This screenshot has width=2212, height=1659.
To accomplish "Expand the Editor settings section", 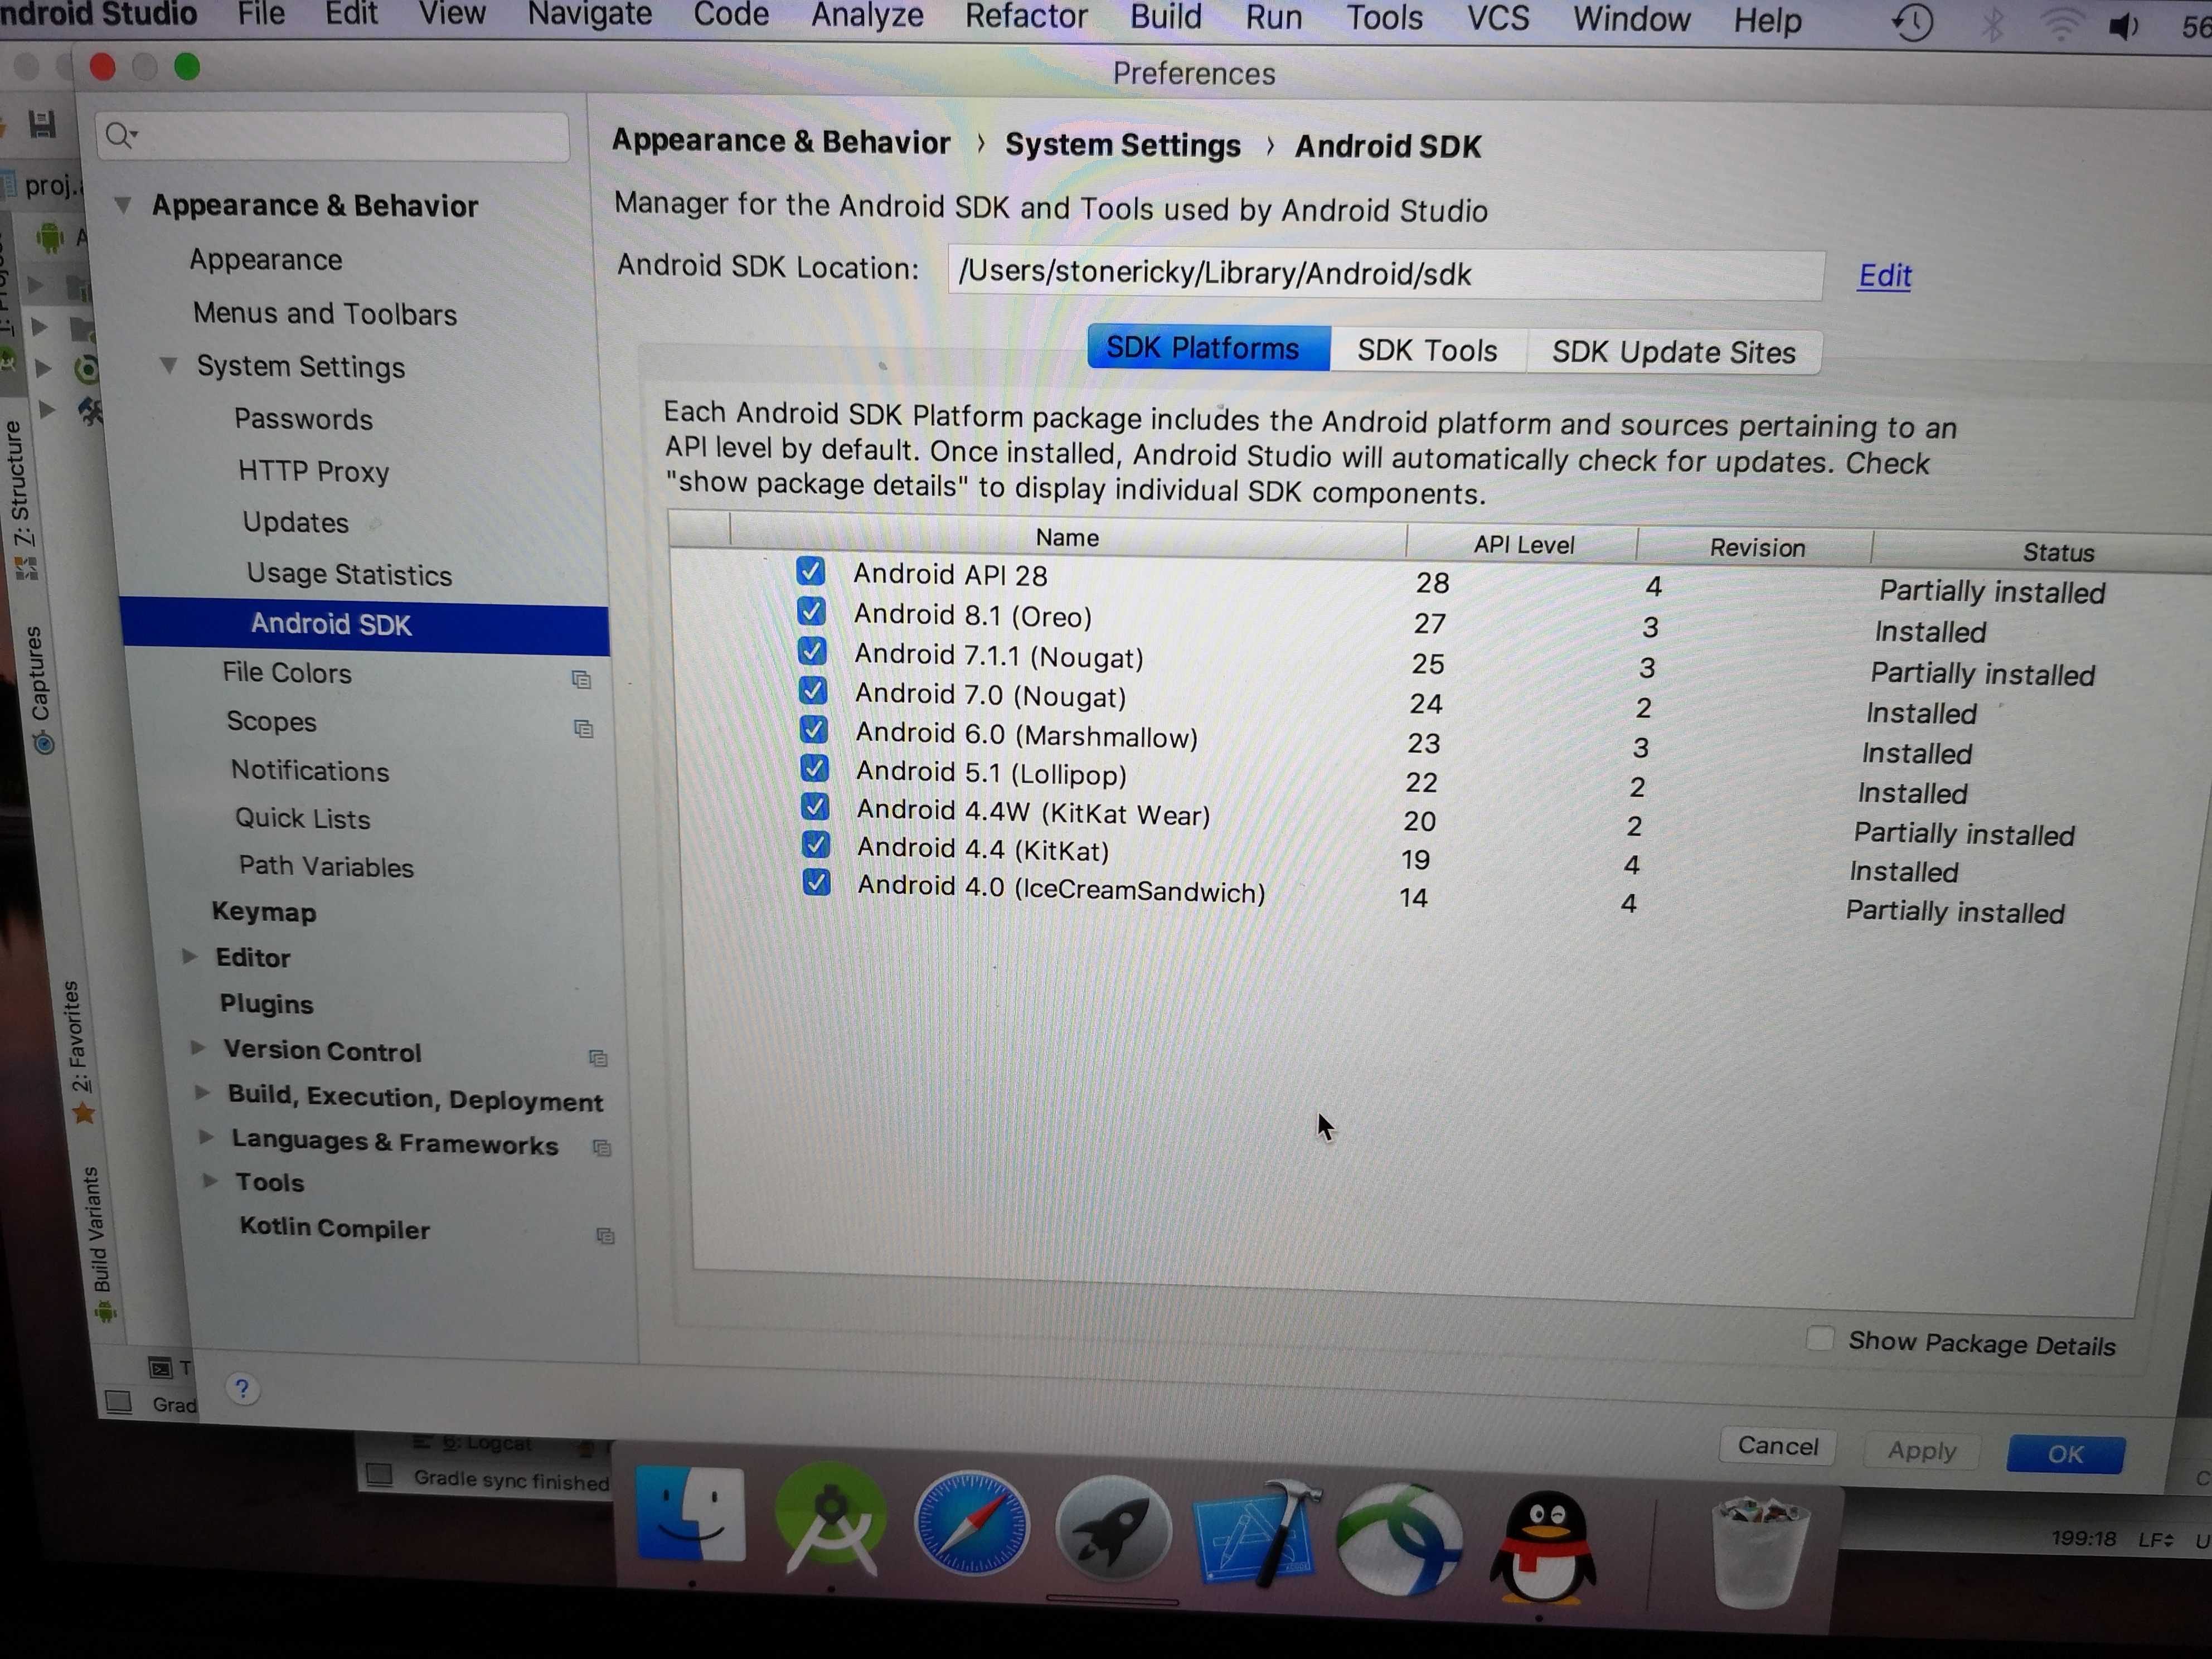I will coord(190,957).
